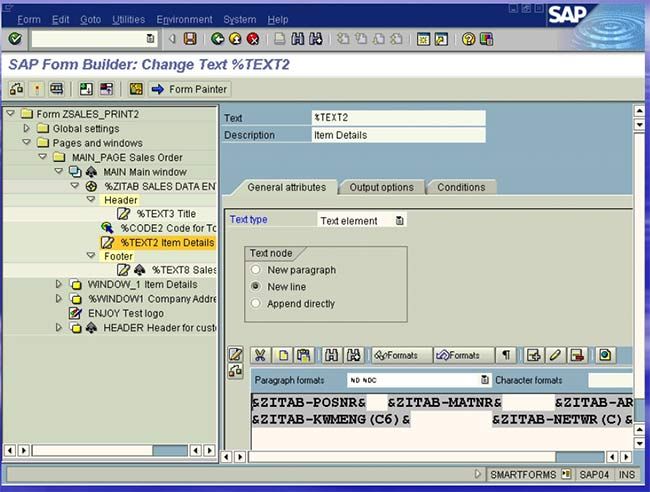Image resolution: width=650 pixels, height=492 pixels.
Task: Click the Change field pencil icon
Action: tap(555, 355)
